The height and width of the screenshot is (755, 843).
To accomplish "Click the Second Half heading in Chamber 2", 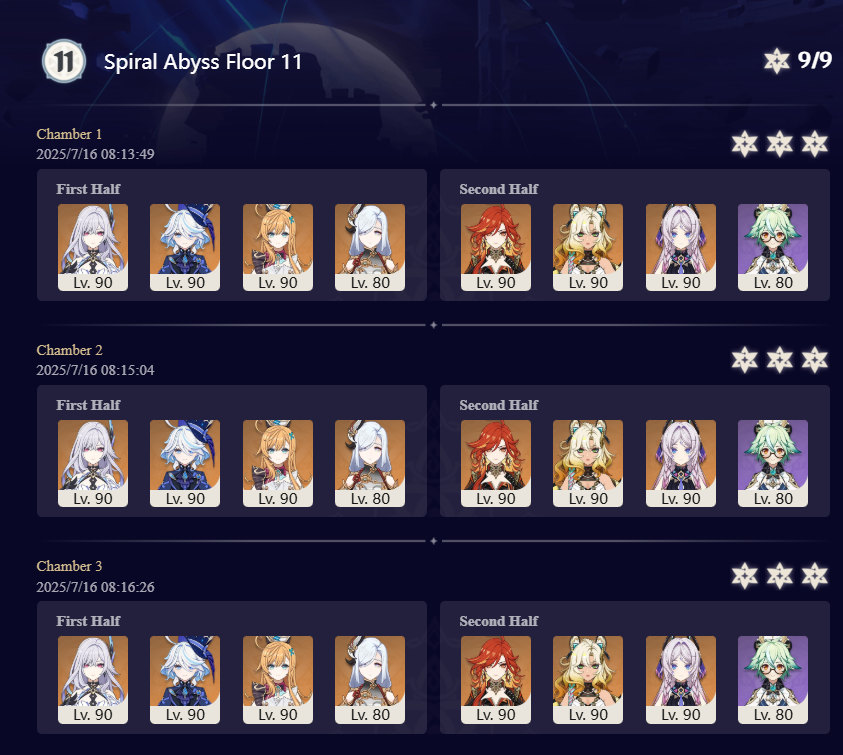I will [498, 405].
